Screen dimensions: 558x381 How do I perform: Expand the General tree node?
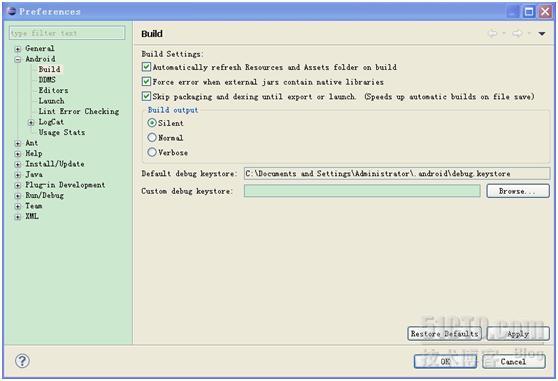click(x=17, y=49)
